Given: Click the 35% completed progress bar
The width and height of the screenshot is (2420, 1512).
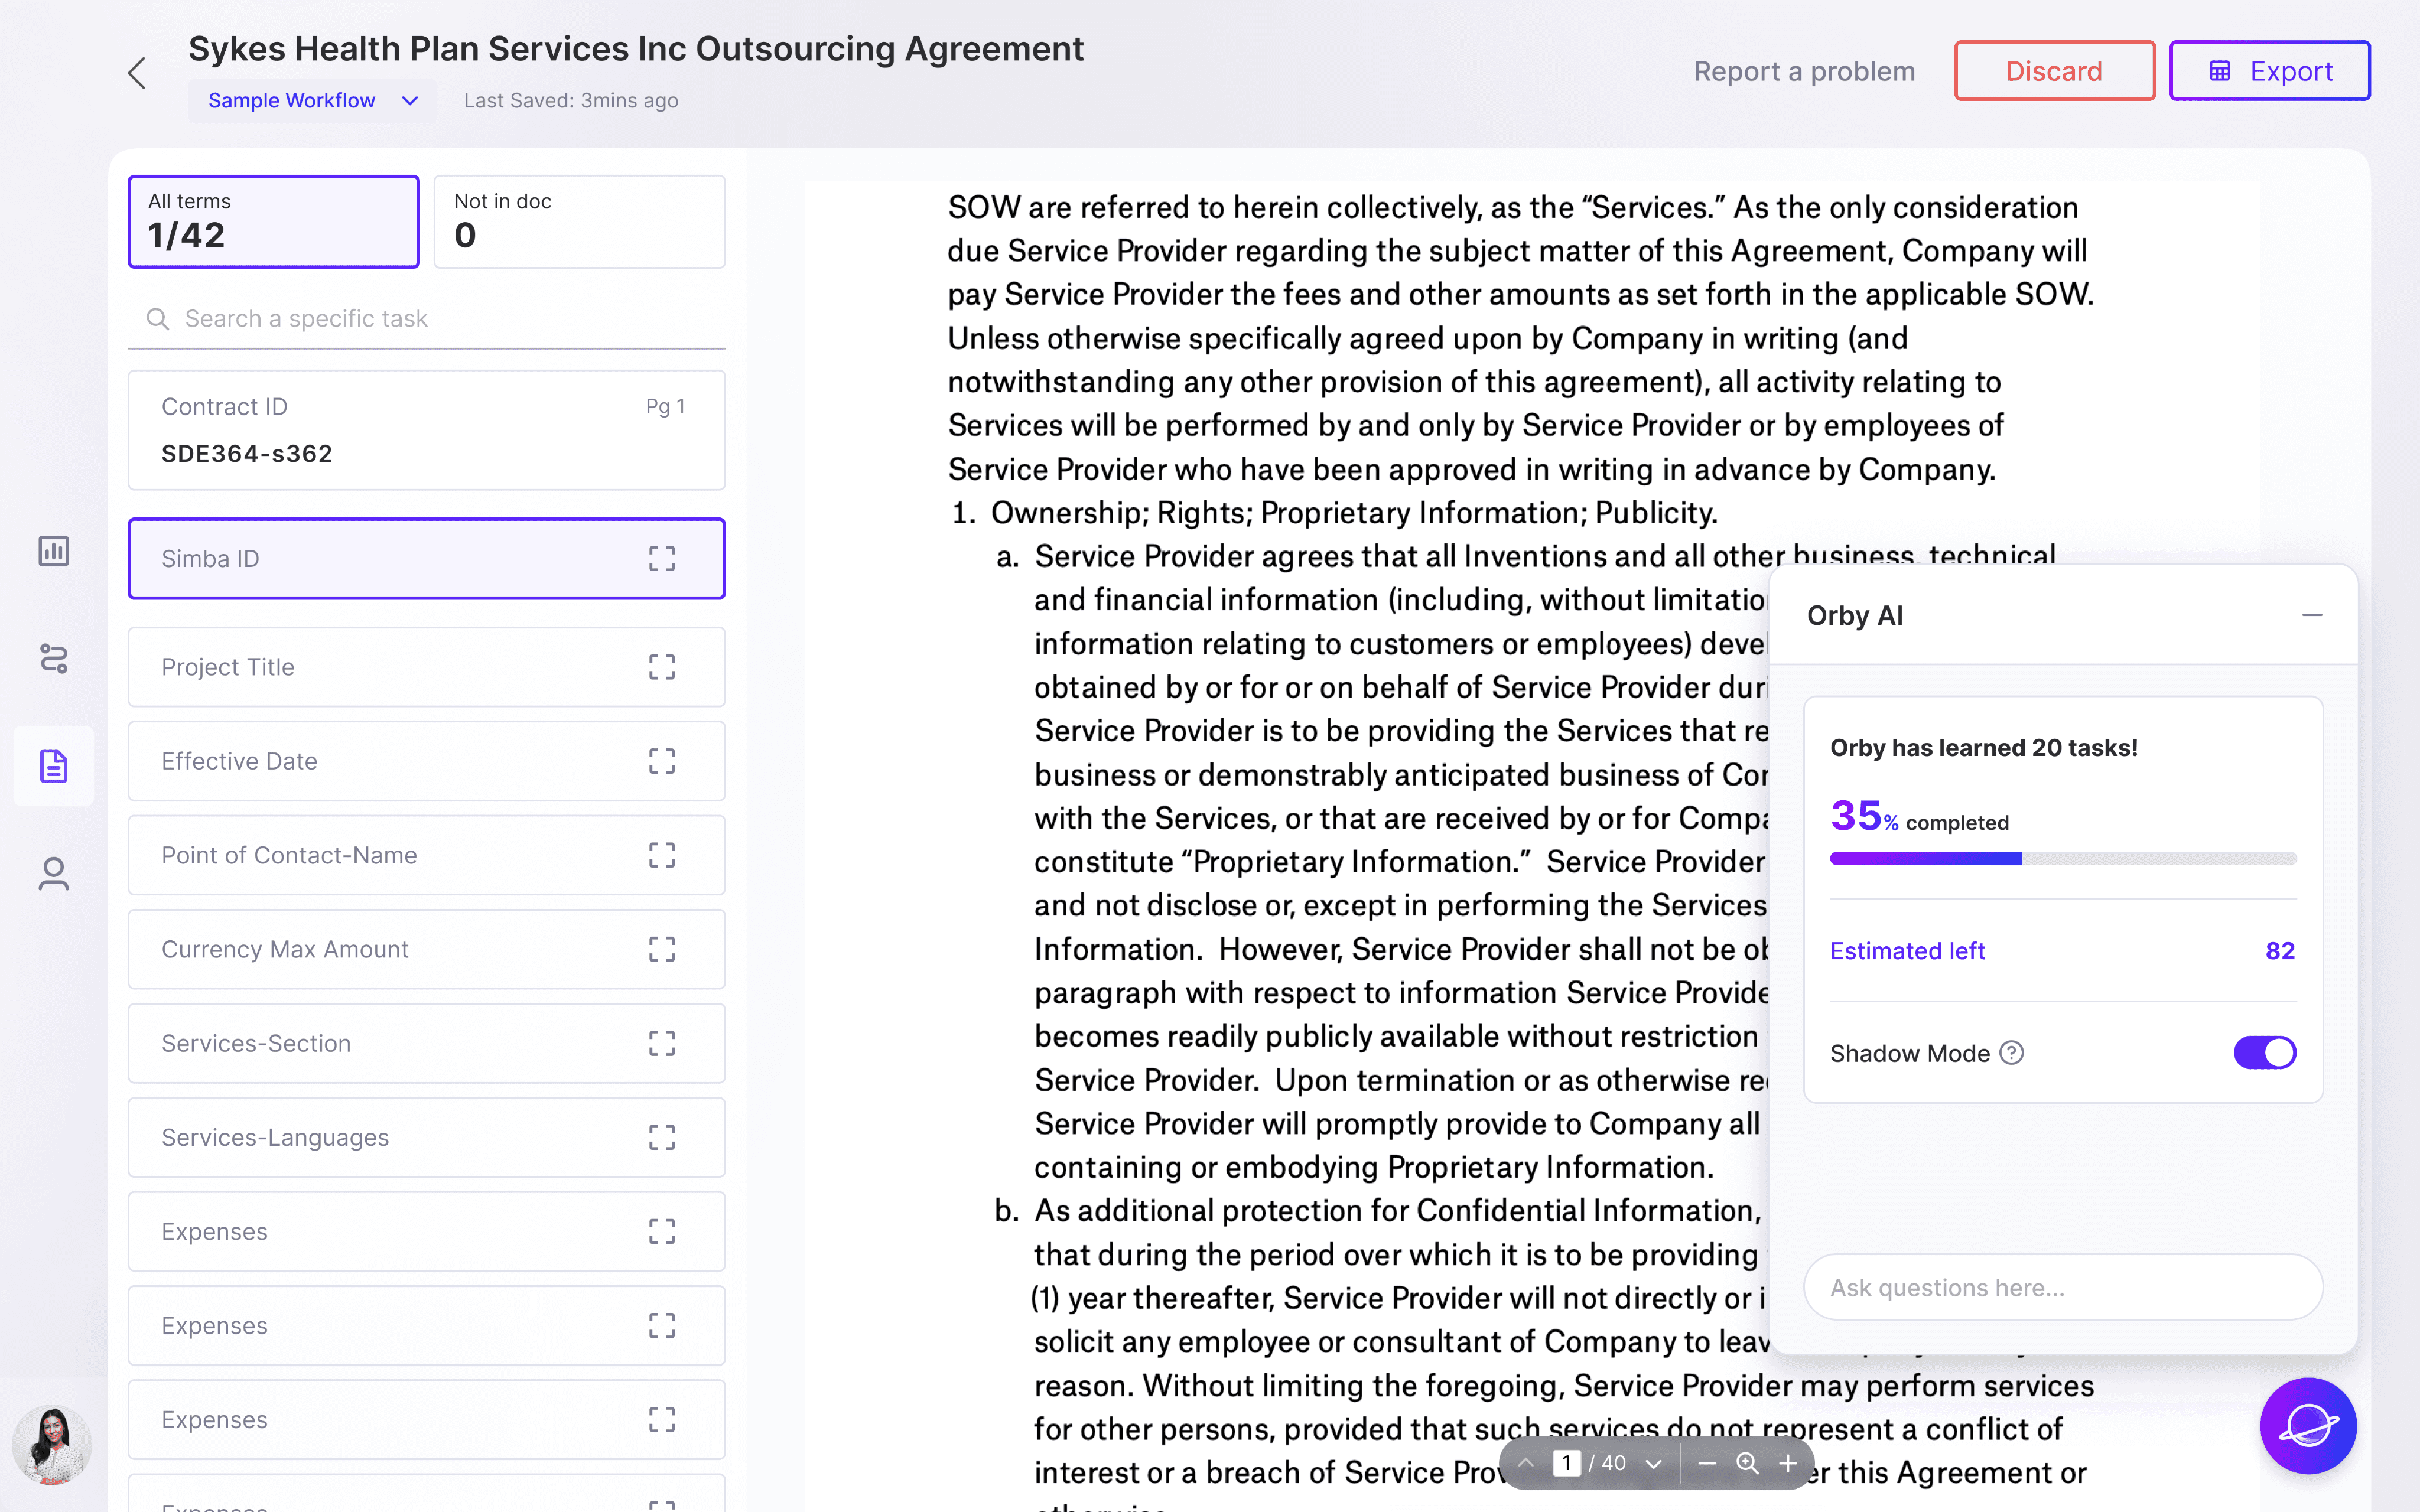Looking at the screenshot, I should (x=2062, y=858).
